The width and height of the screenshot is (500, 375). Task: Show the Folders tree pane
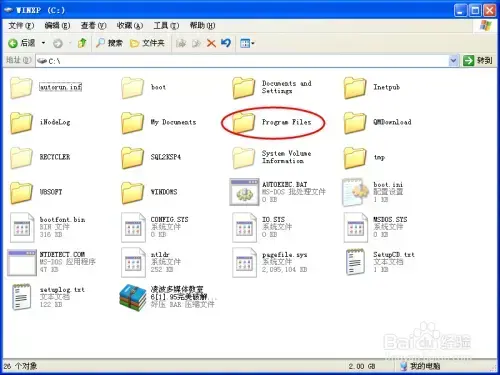pyautogui.click(x=147, y=43)
